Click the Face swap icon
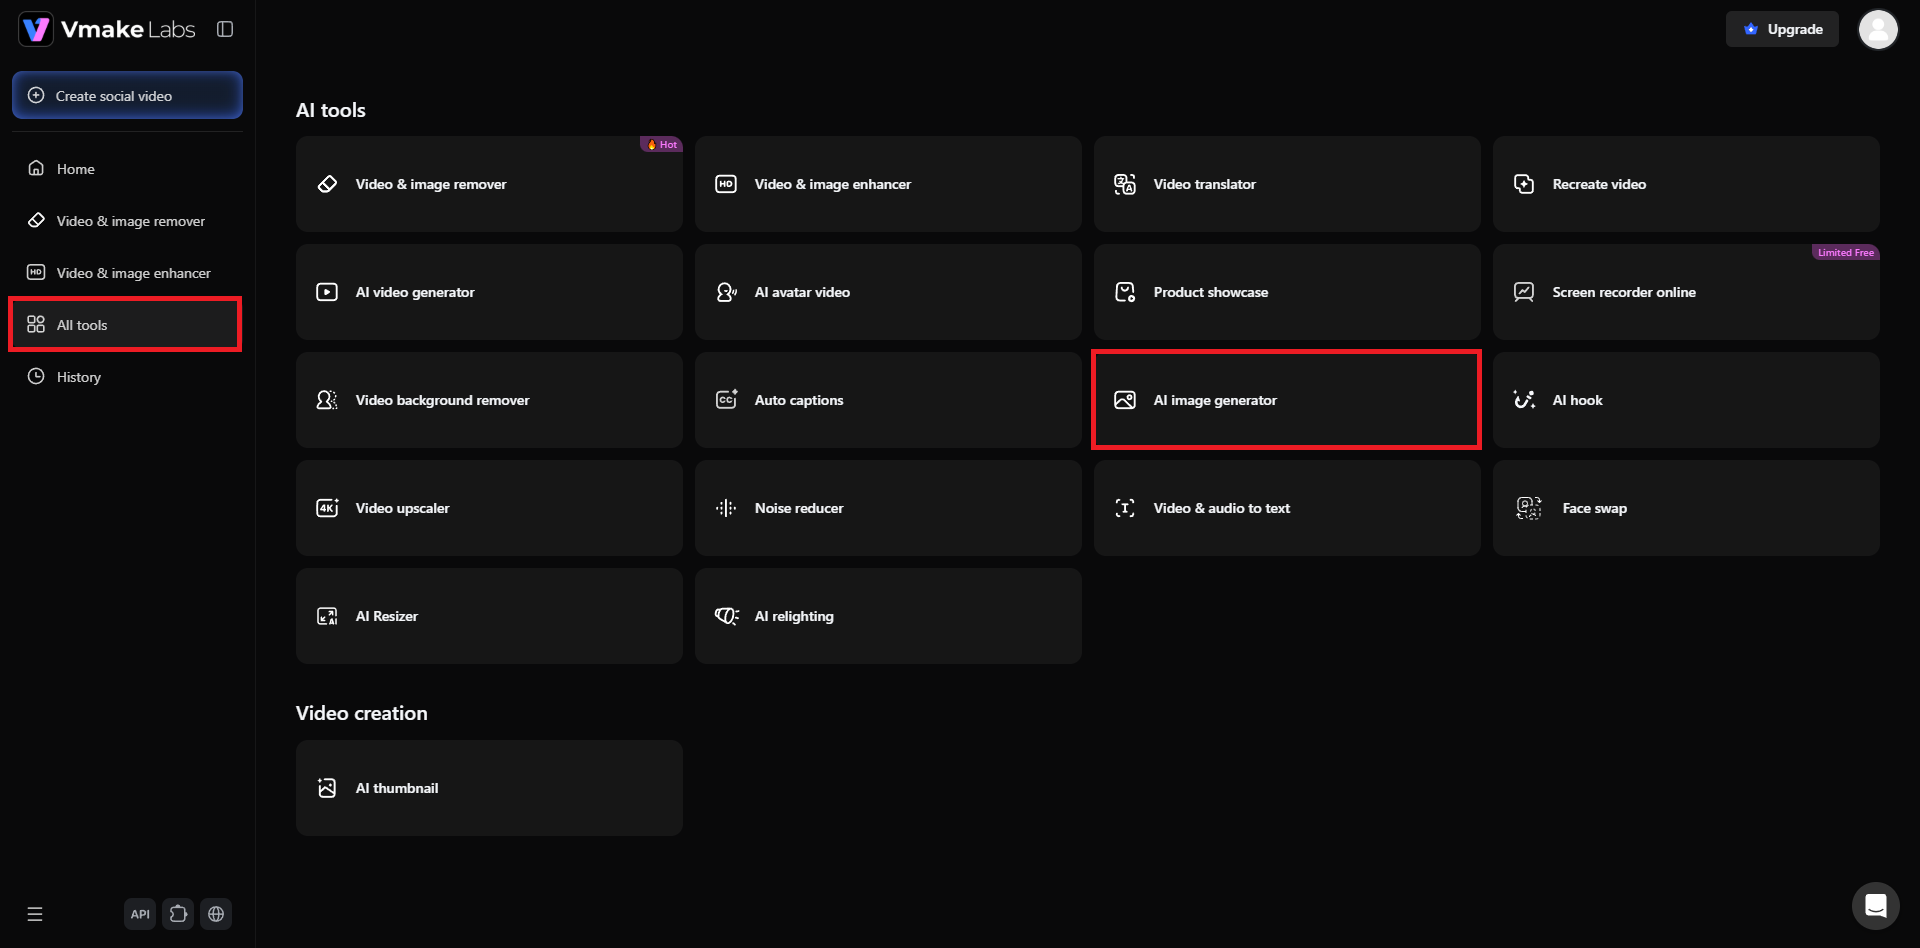Viewport: 1920px width, 948px height. (x=1529, y=508)
